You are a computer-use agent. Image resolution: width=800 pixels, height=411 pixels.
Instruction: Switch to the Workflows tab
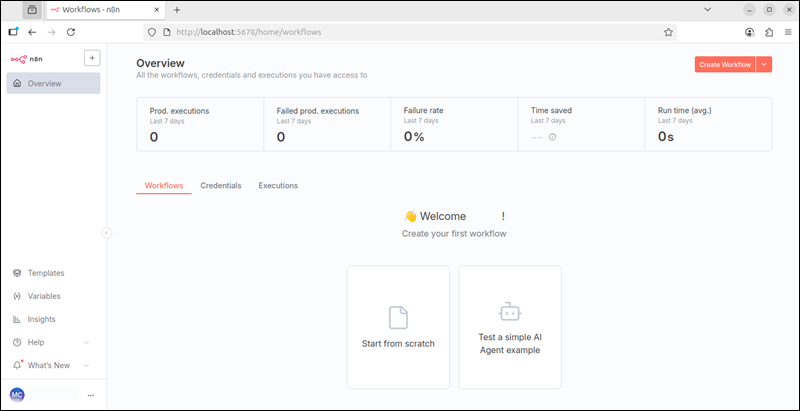164,186
